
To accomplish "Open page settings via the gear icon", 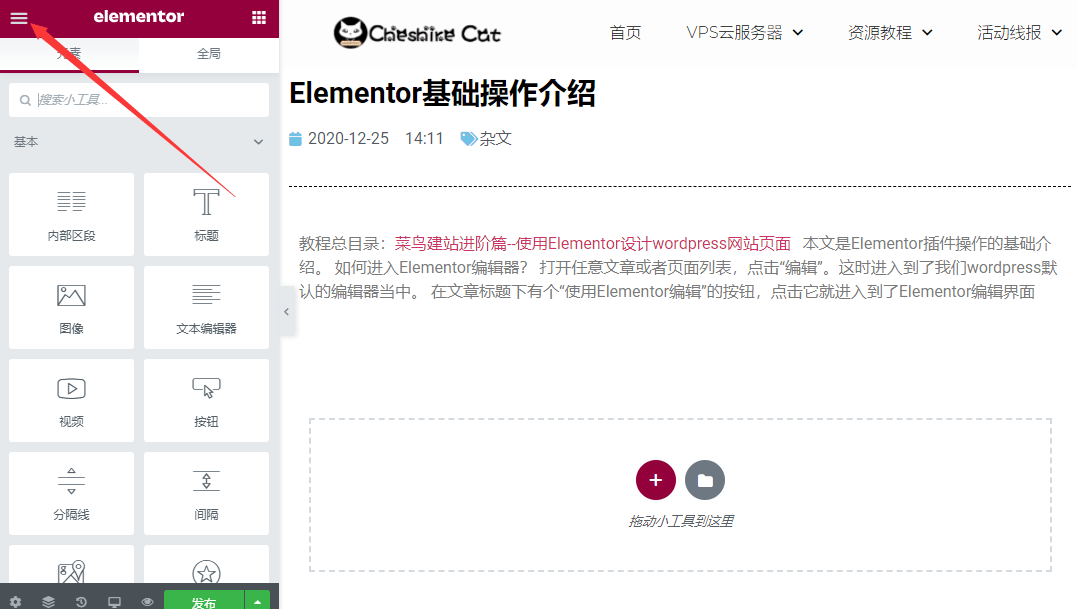I will click(16, 601).
